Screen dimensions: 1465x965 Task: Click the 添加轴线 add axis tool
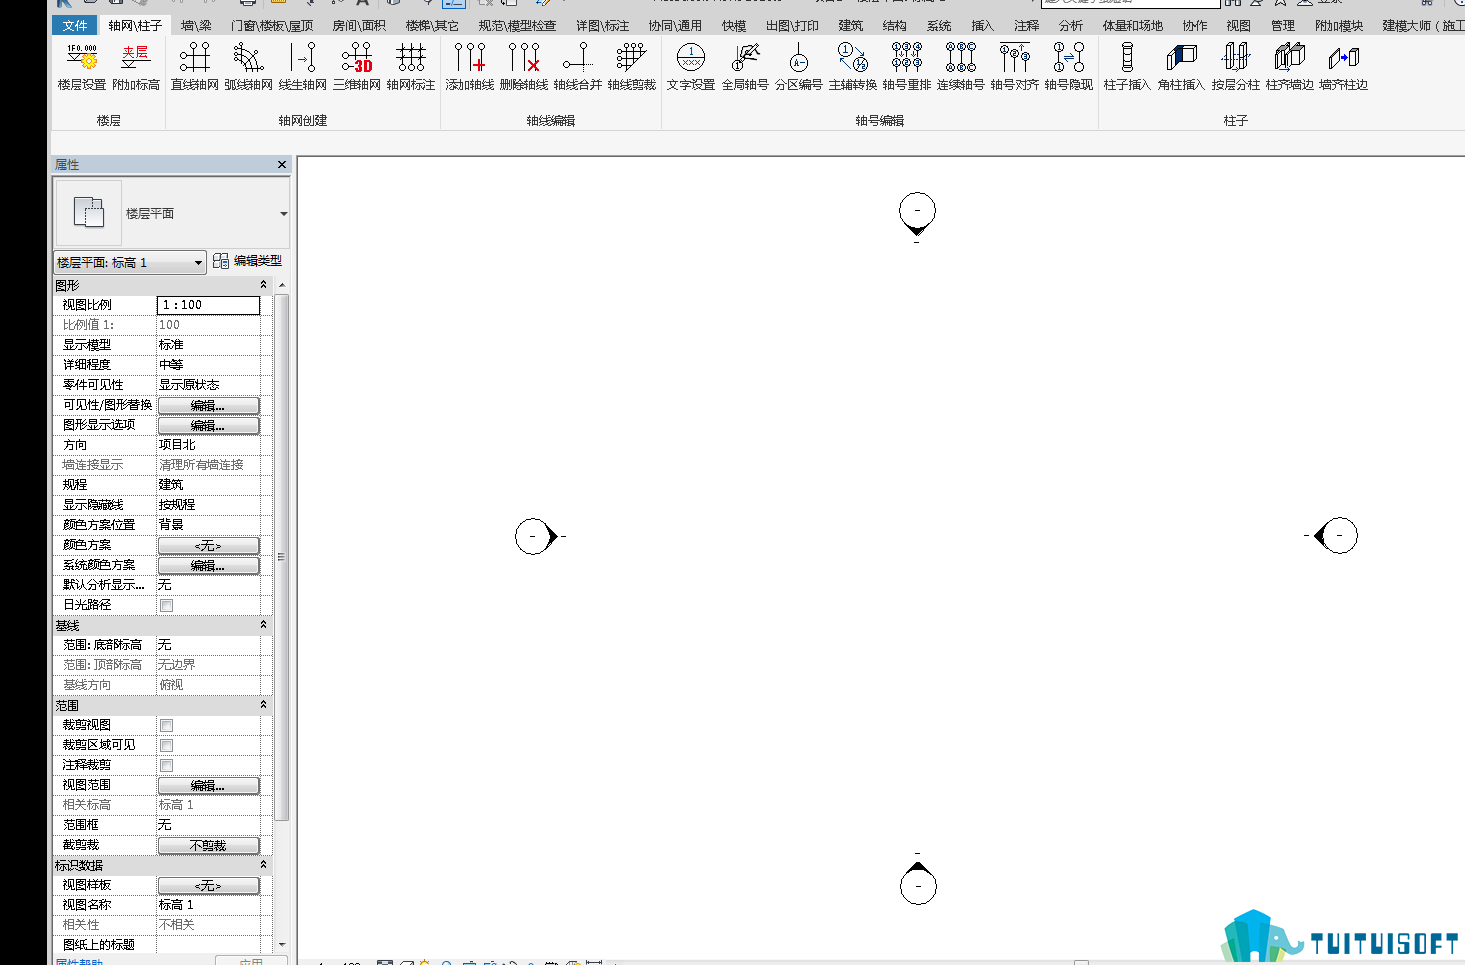(x=470, y=67)
